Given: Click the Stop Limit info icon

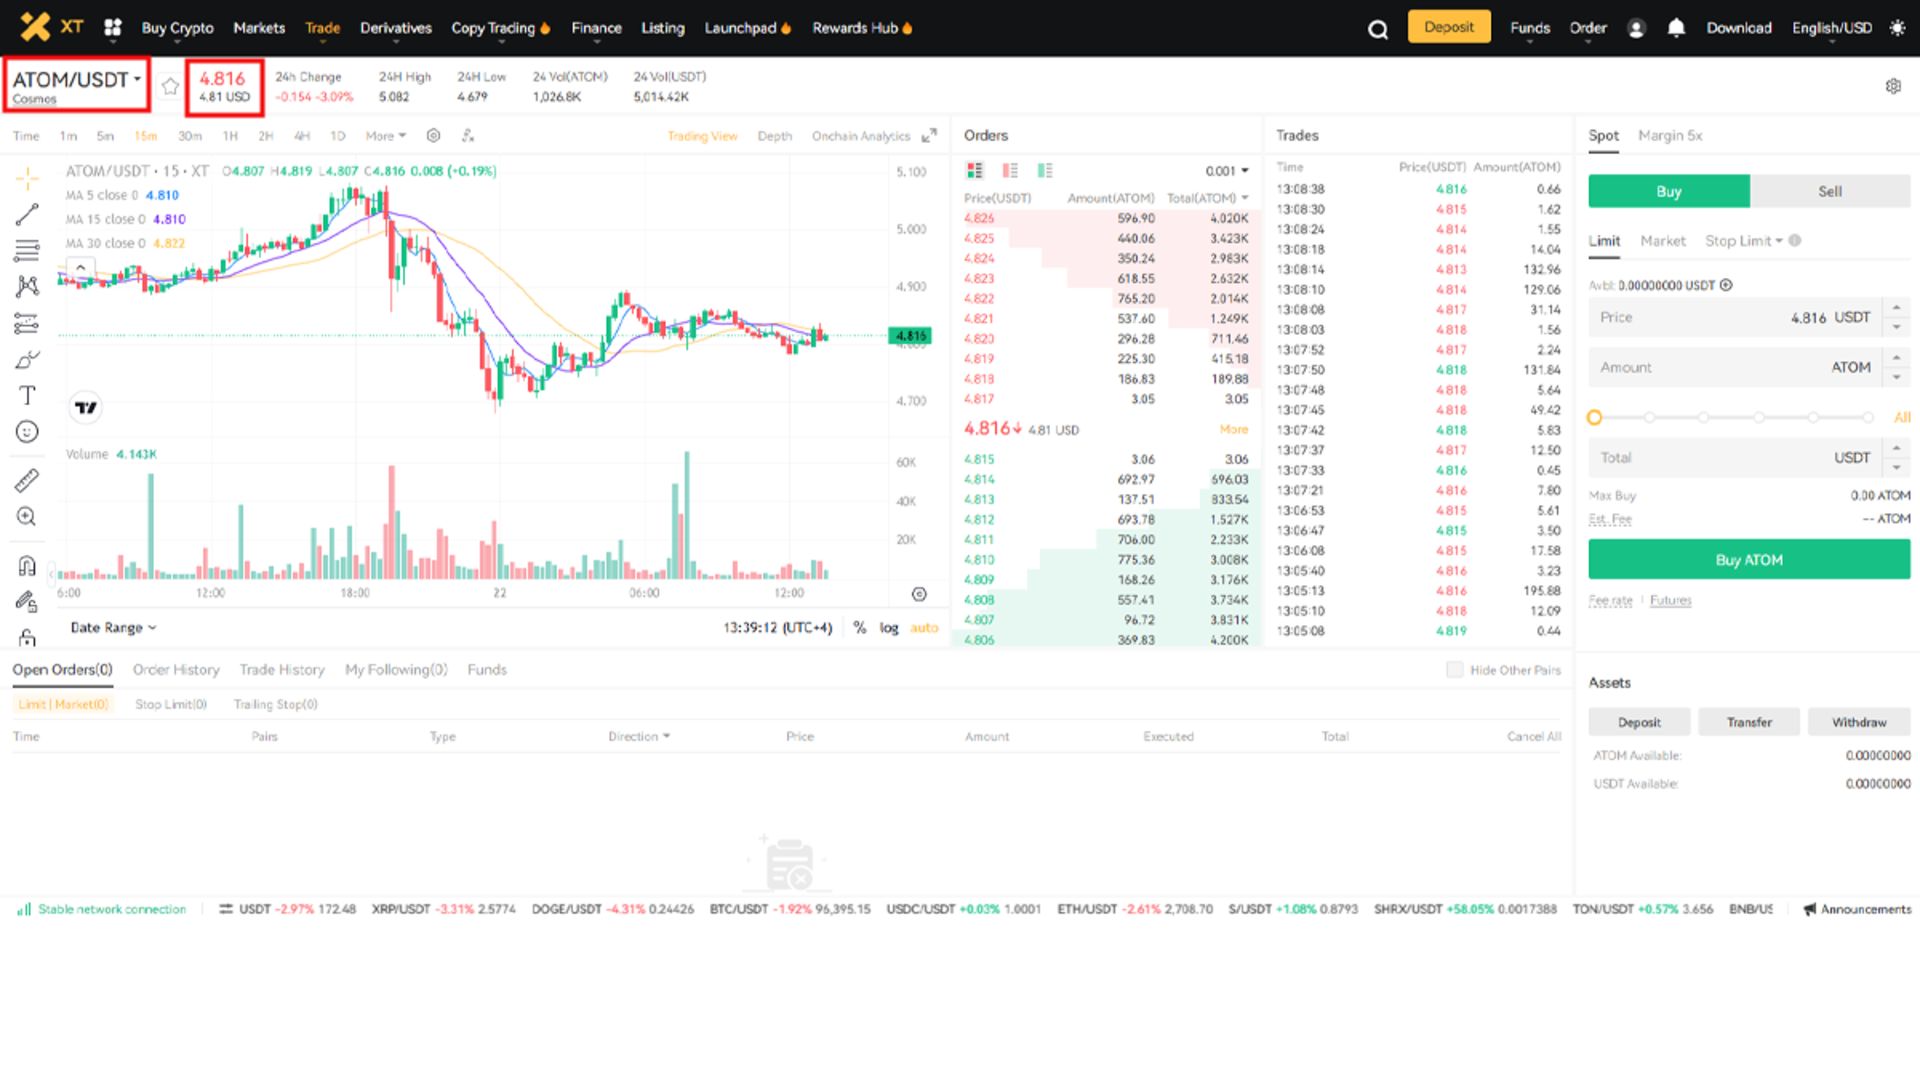Looking at the screenshot, I should (x=1795, y=241).
